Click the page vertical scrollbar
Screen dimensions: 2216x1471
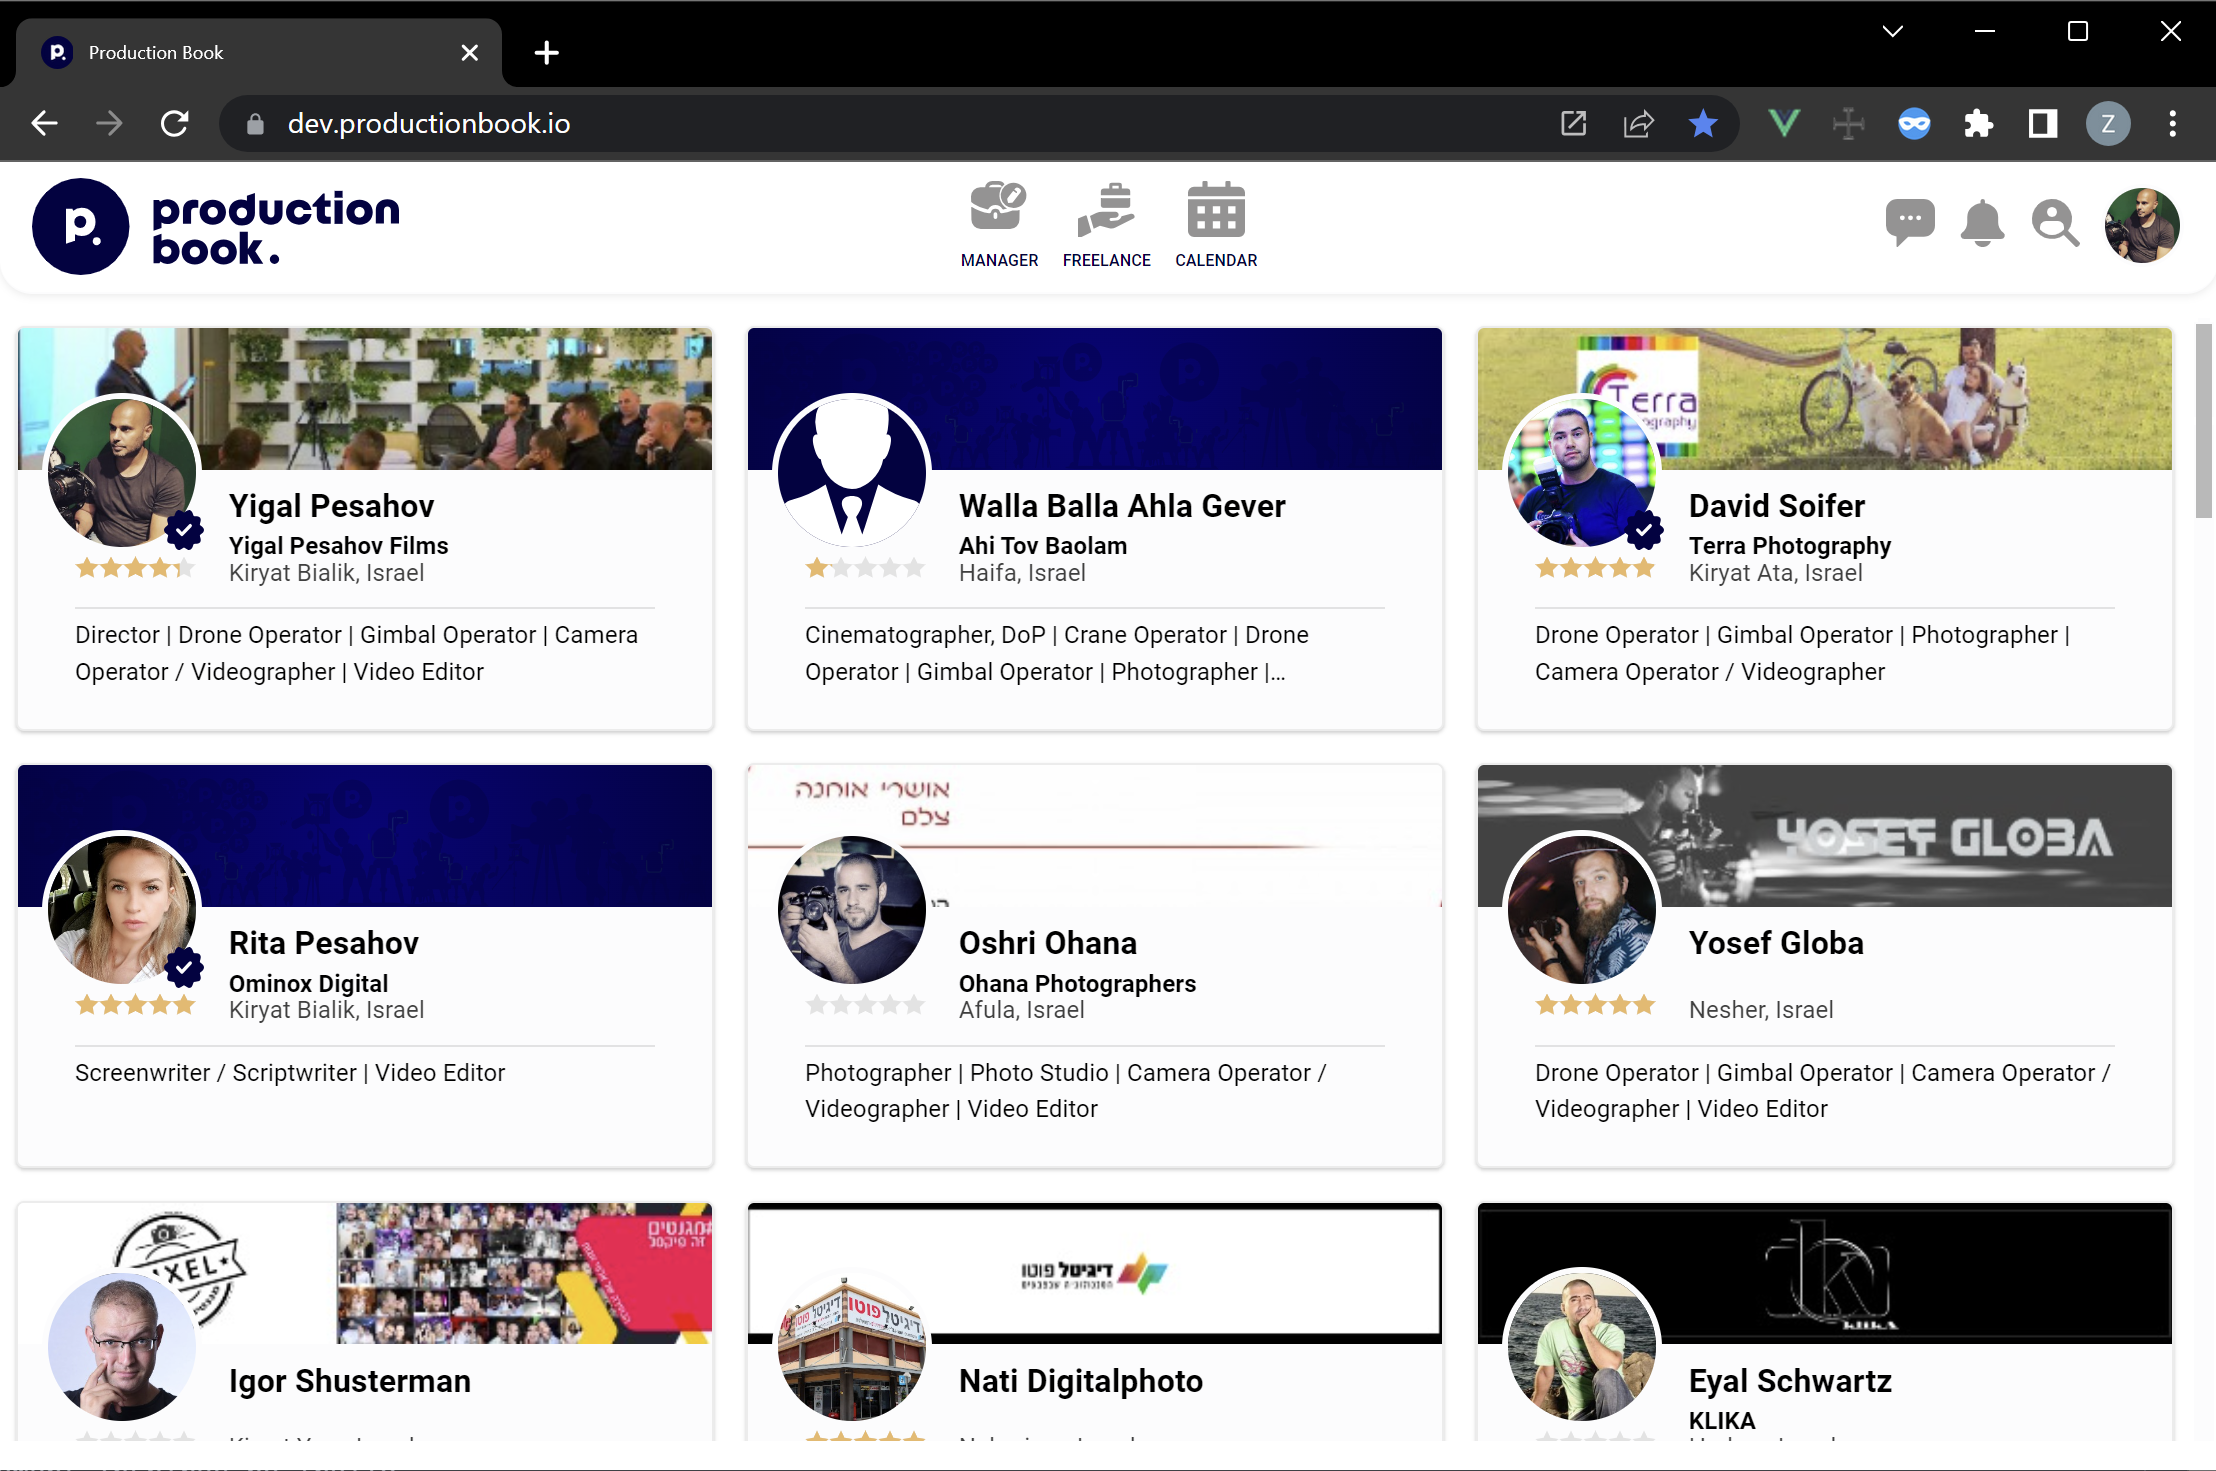(2203, 420)
